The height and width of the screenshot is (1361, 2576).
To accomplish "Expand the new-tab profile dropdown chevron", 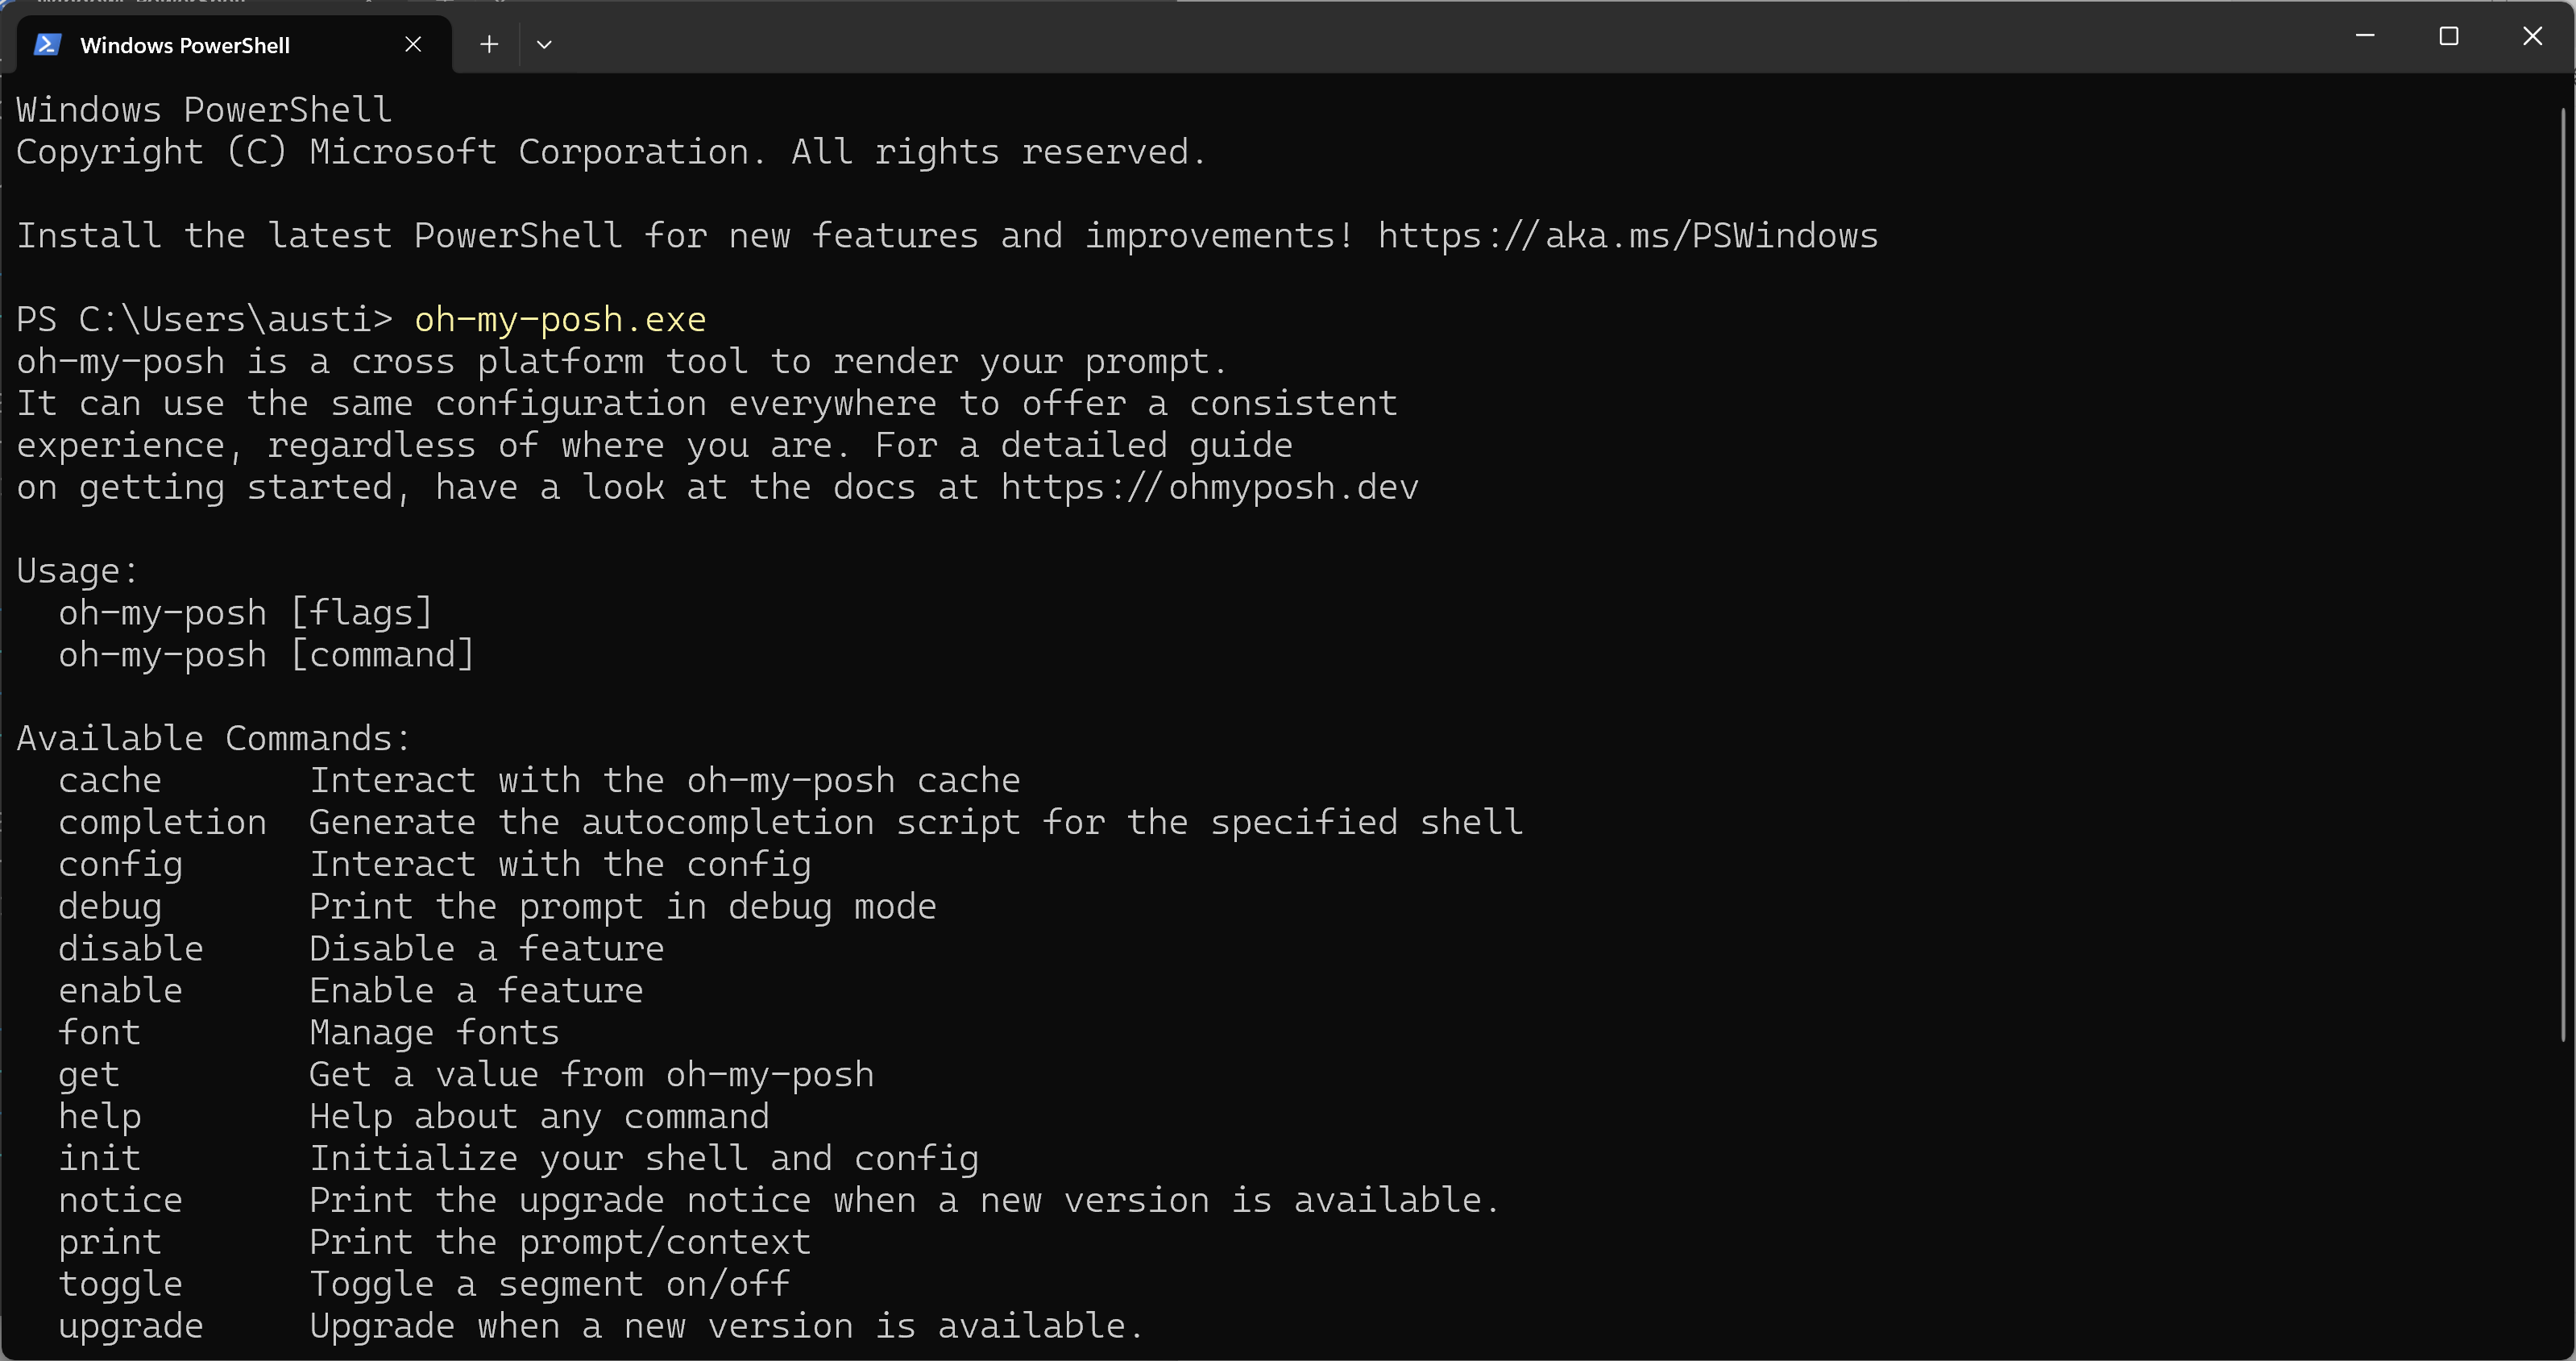I will pos(544,45).
